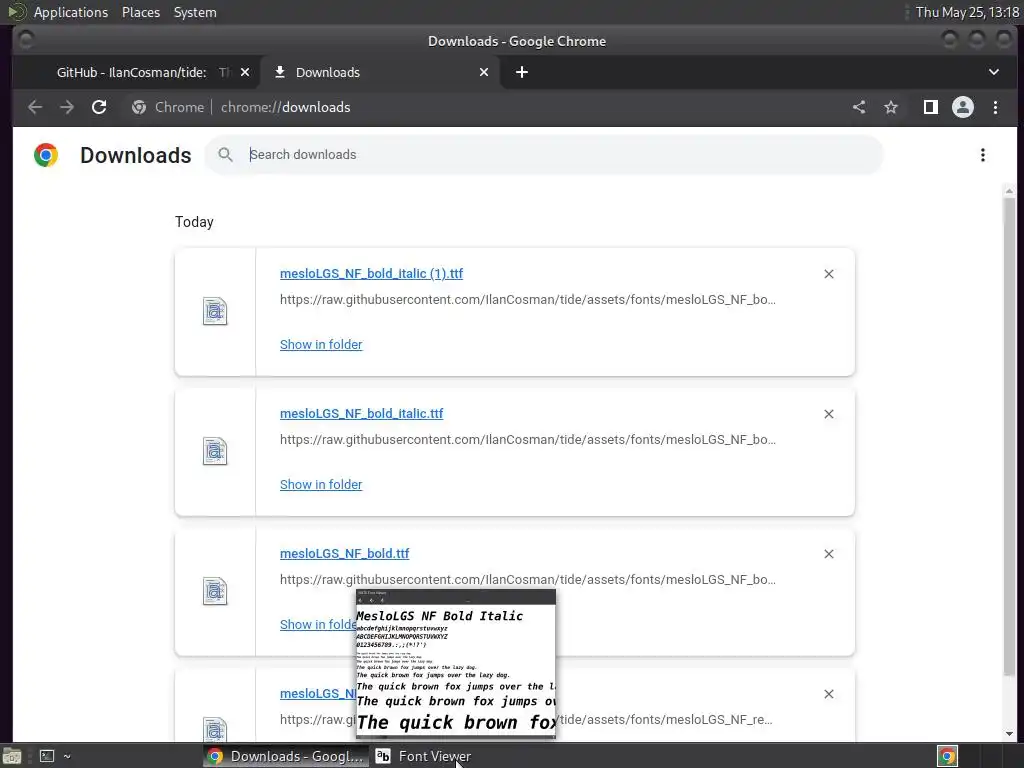The width and height of the screenshot is (1024, 768).
Task: Click the browser forward arrow
Action: tap(67, 107)
